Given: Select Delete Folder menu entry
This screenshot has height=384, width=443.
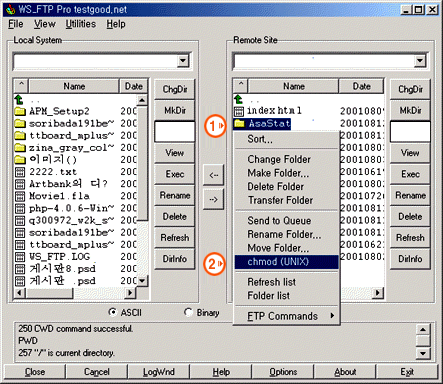Looking at the screenshot, I should coord(287,187).
